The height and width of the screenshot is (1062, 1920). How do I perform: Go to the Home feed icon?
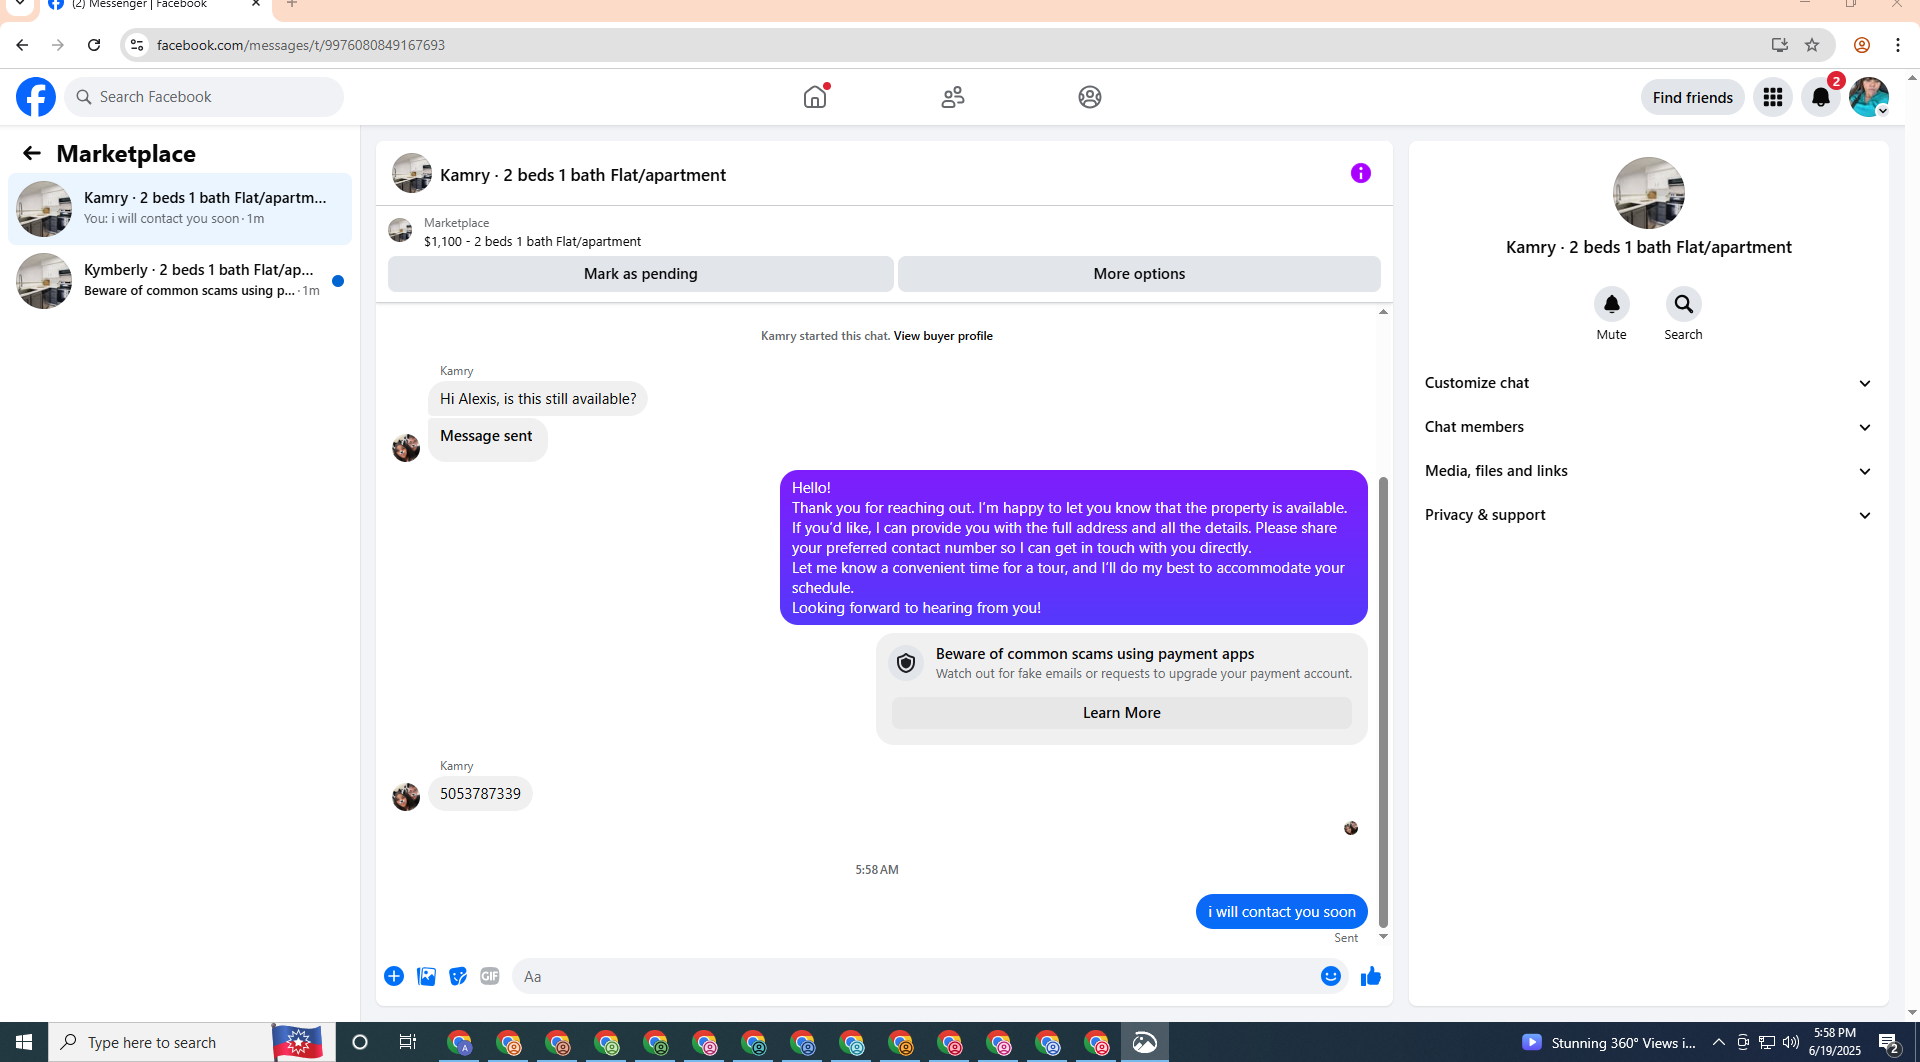[x=815, y=97]
